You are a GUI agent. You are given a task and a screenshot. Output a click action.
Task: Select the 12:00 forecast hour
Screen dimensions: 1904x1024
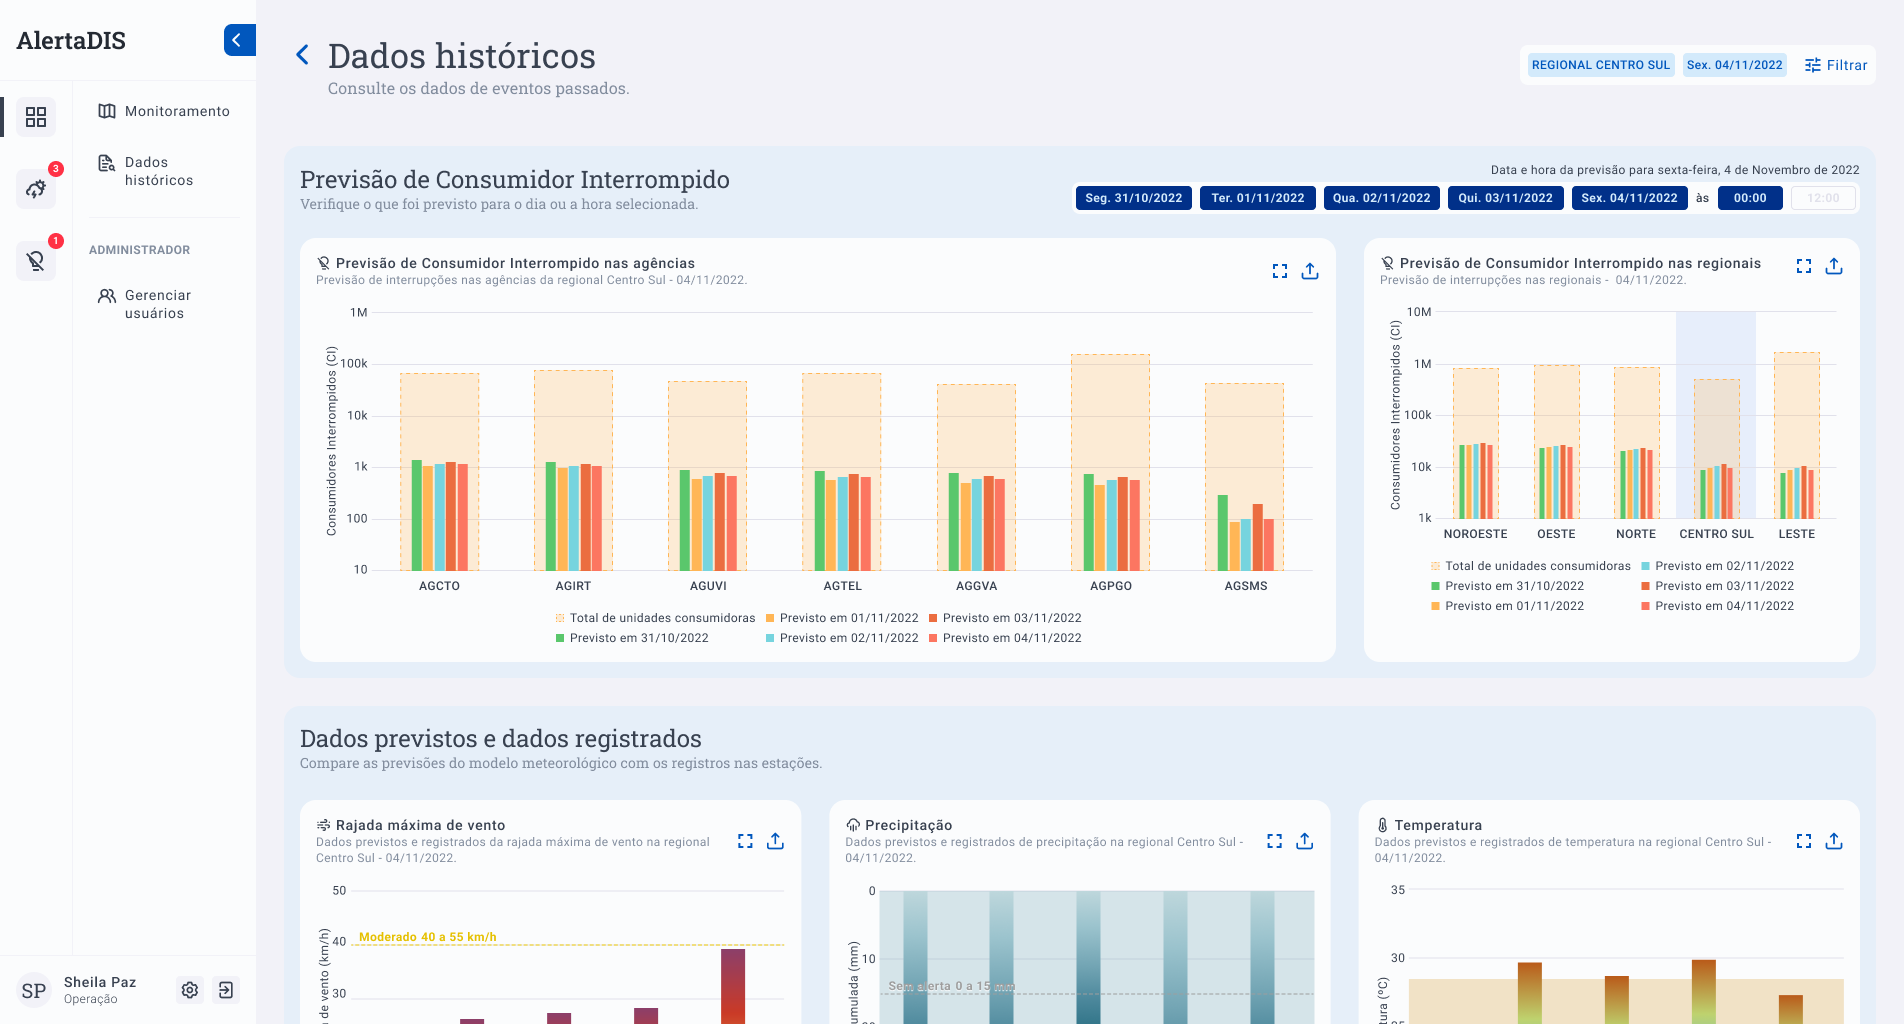(1822, 198)
